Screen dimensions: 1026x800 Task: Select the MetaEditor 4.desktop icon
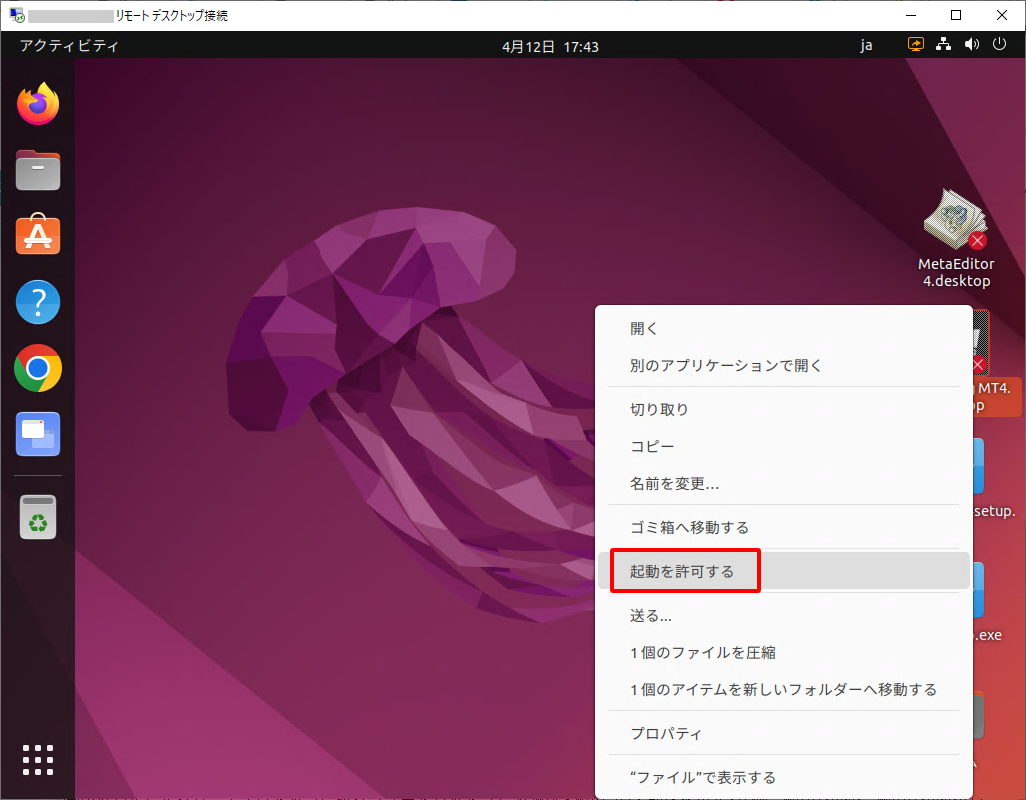coord(956,238)
